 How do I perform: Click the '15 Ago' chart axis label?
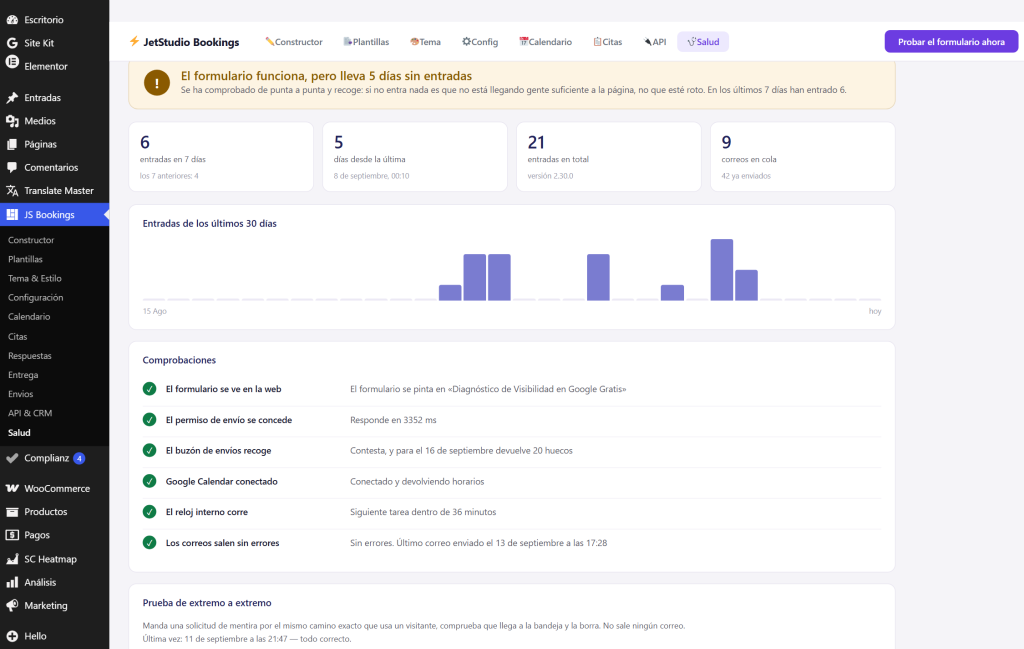[155, 311]
